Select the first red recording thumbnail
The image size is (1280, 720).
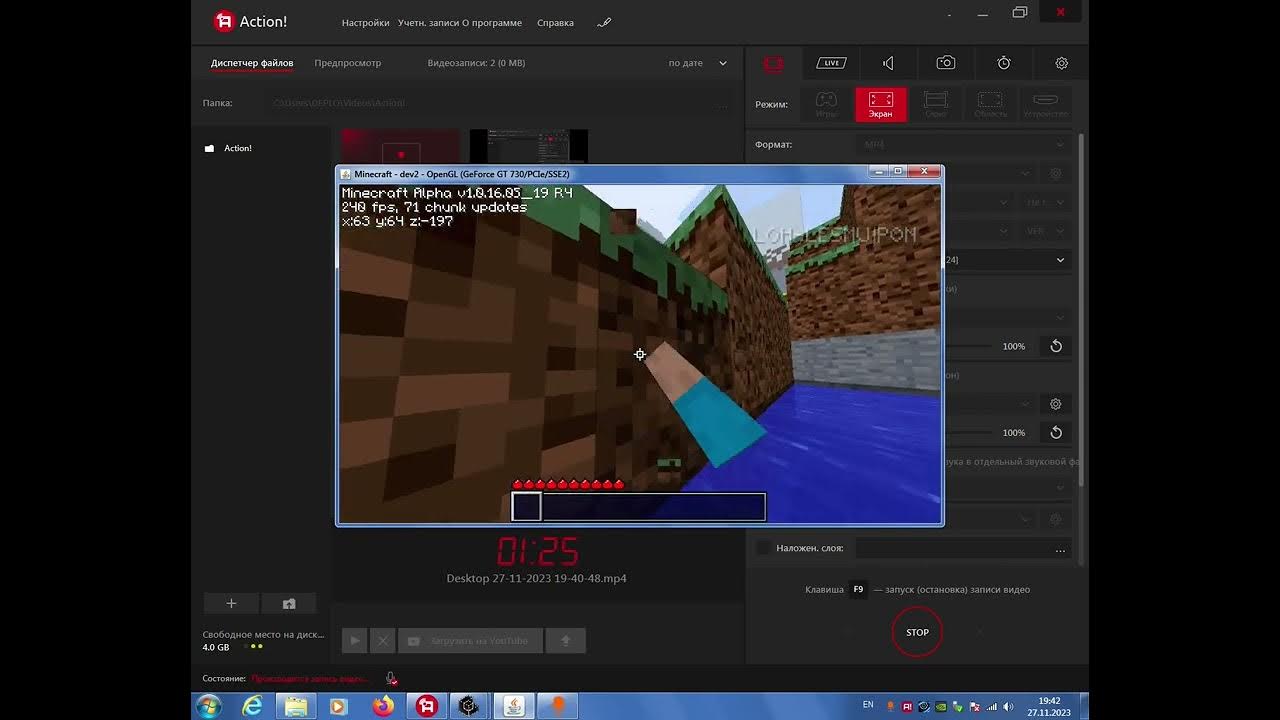(x=400, y=148)
